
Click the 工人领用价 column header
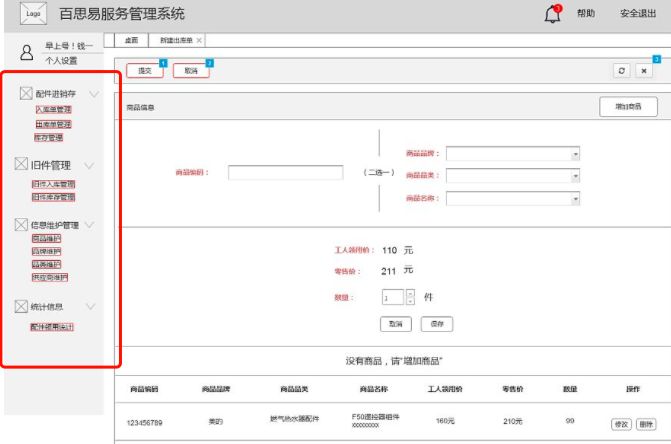coord(445,389)
